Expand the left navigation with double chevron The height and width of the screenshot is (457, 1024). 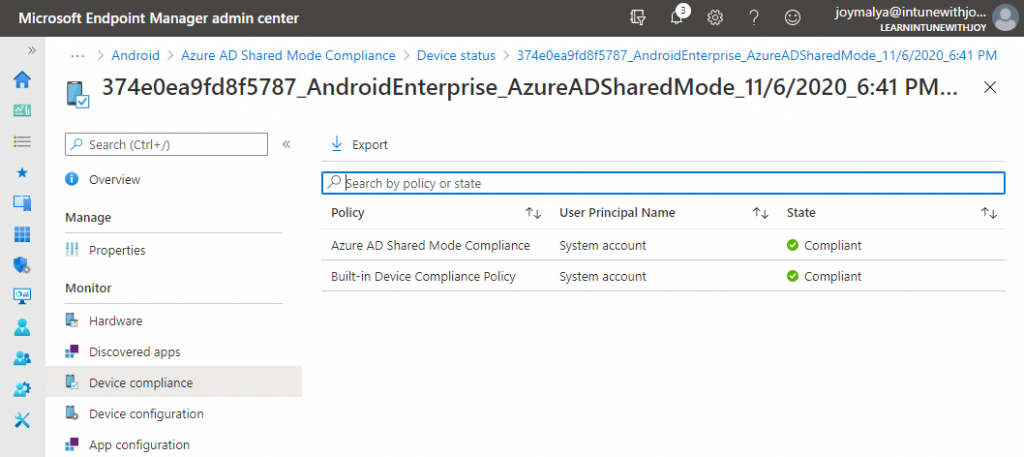(x=31, y=51)
